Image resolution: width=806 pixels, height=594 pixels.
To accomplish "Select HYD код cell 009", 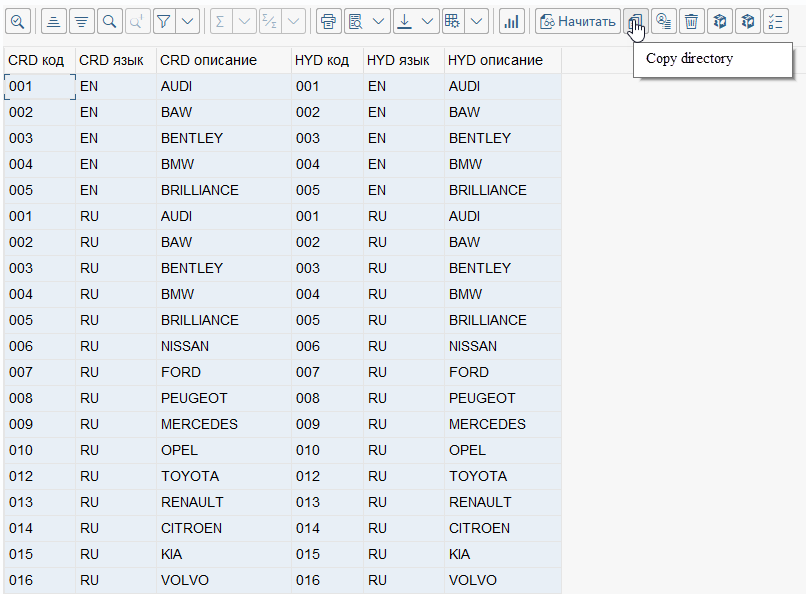I will pyautogui.click(x=327, y=424).
